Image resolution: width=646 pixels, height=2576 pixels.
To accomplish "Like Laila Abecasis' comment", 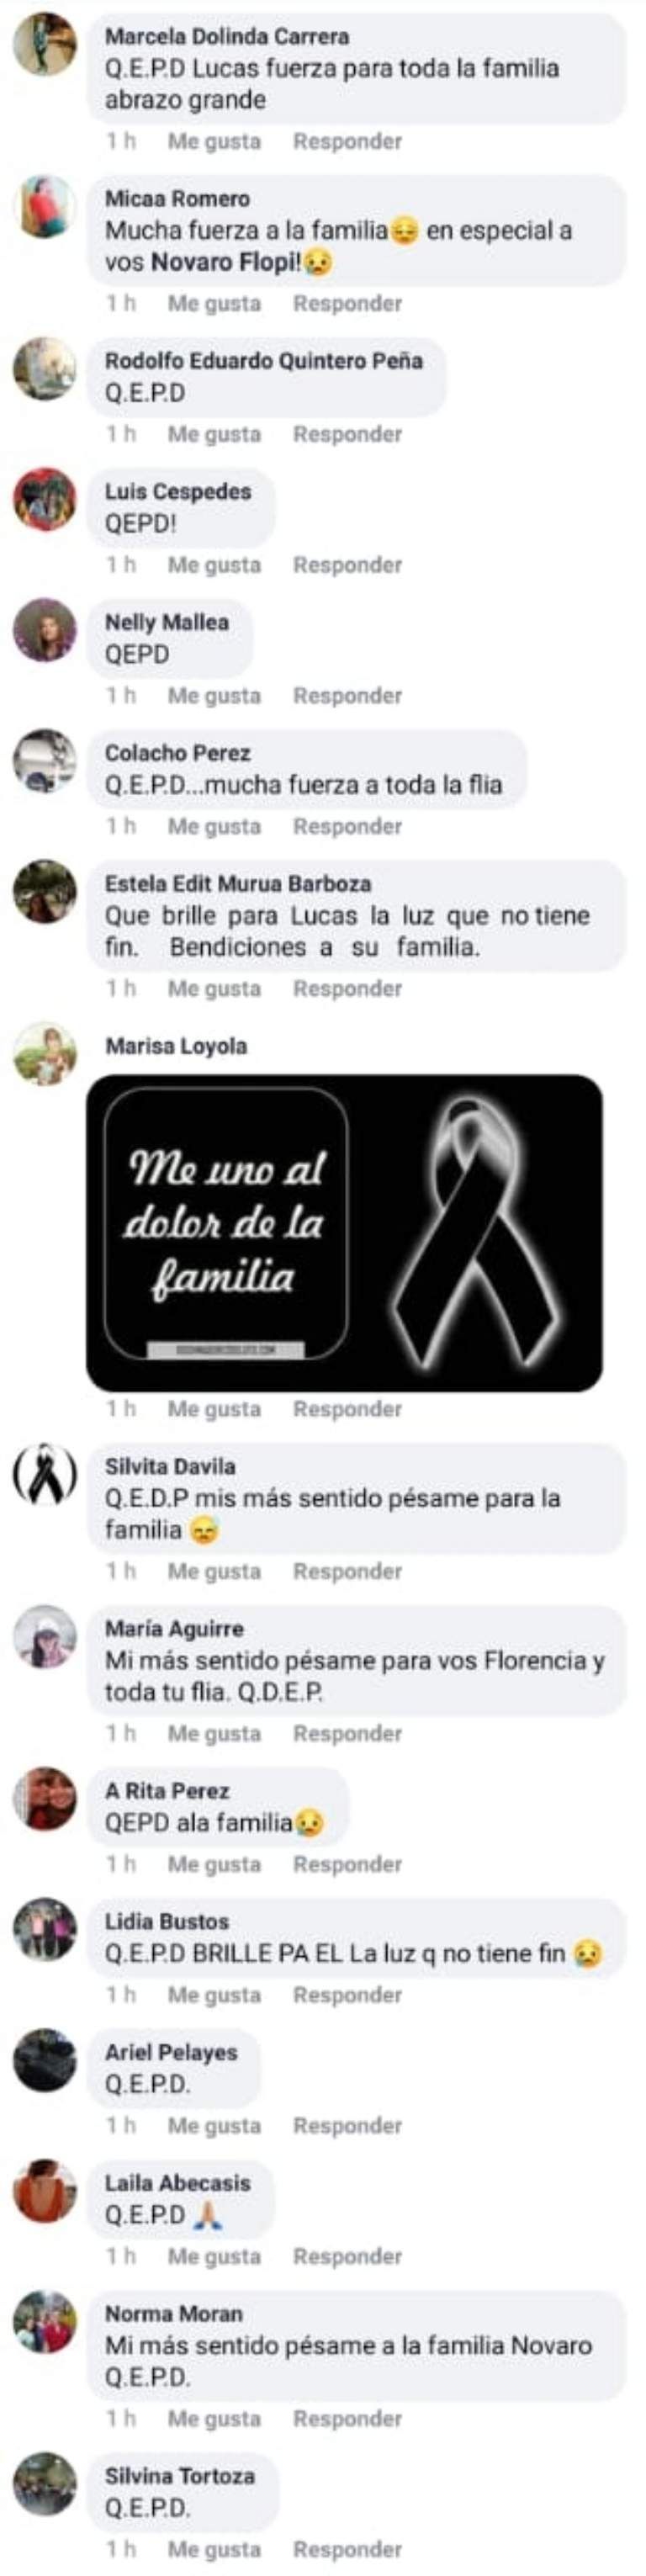I will click(x=214, y=2257).
